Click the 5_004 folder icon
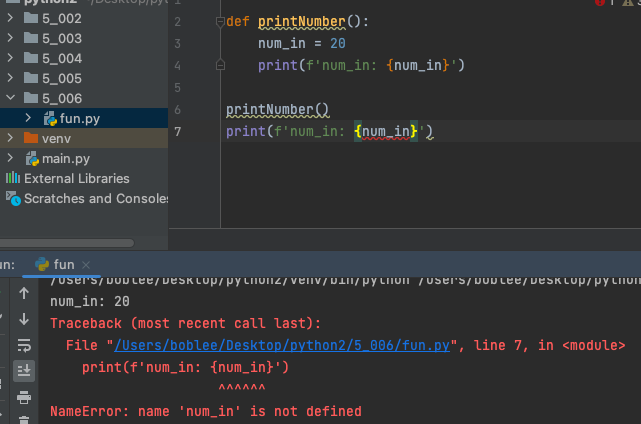Image resolution: width=641 pixels, height=424 pixels. point(31,58)
